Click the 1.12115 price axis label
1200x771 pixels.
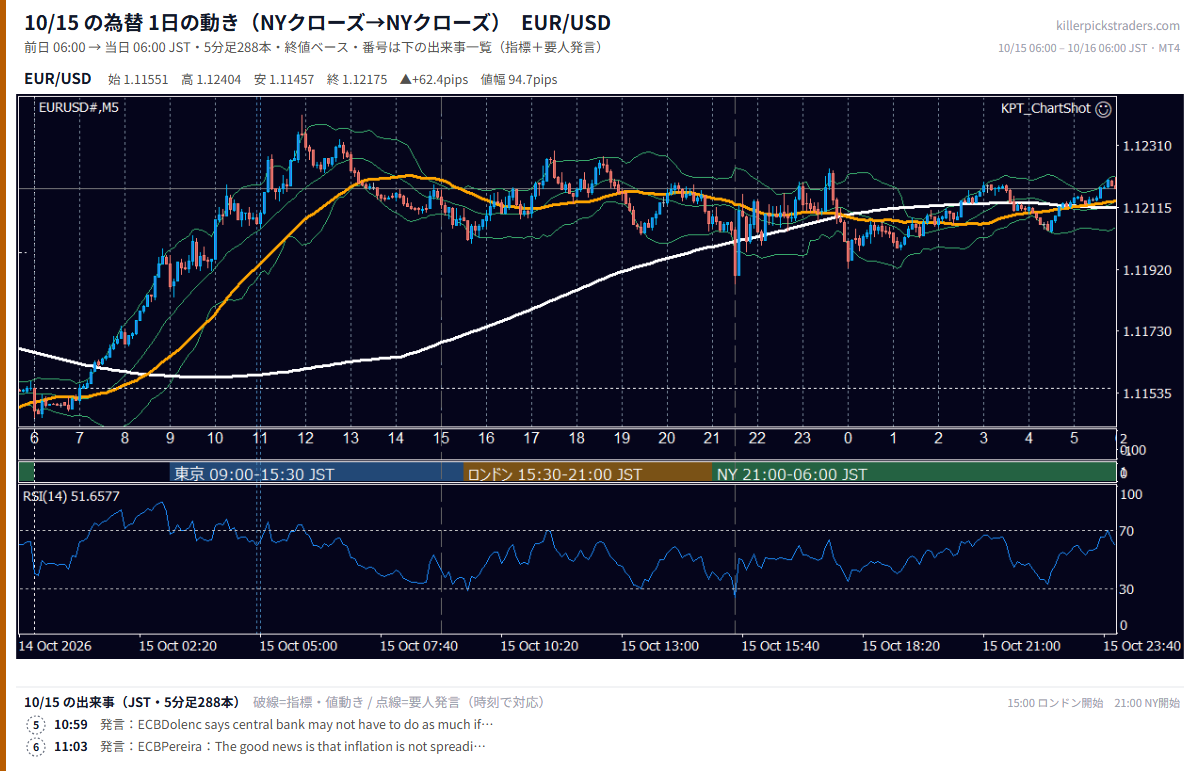coord(1147,209)
